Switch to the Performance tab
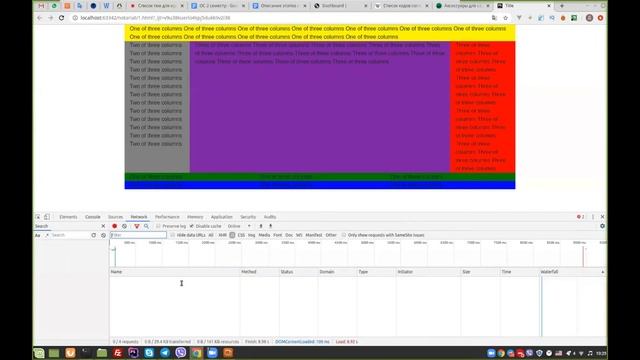This screenshot has height=360, width=640. [167, 217]
